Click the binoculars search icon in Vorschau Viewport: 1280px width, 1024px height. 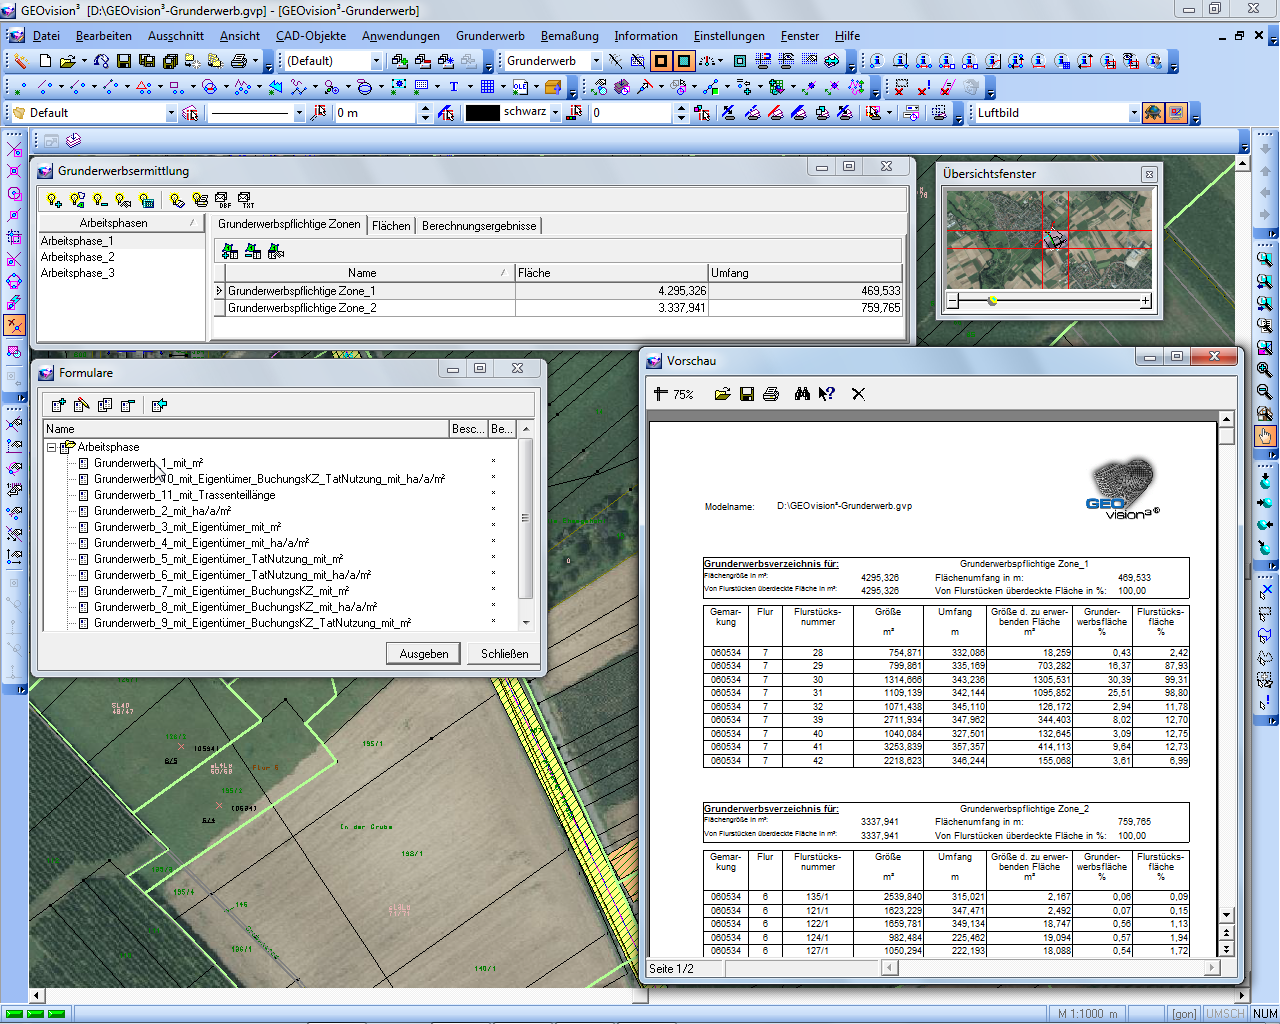802,394
